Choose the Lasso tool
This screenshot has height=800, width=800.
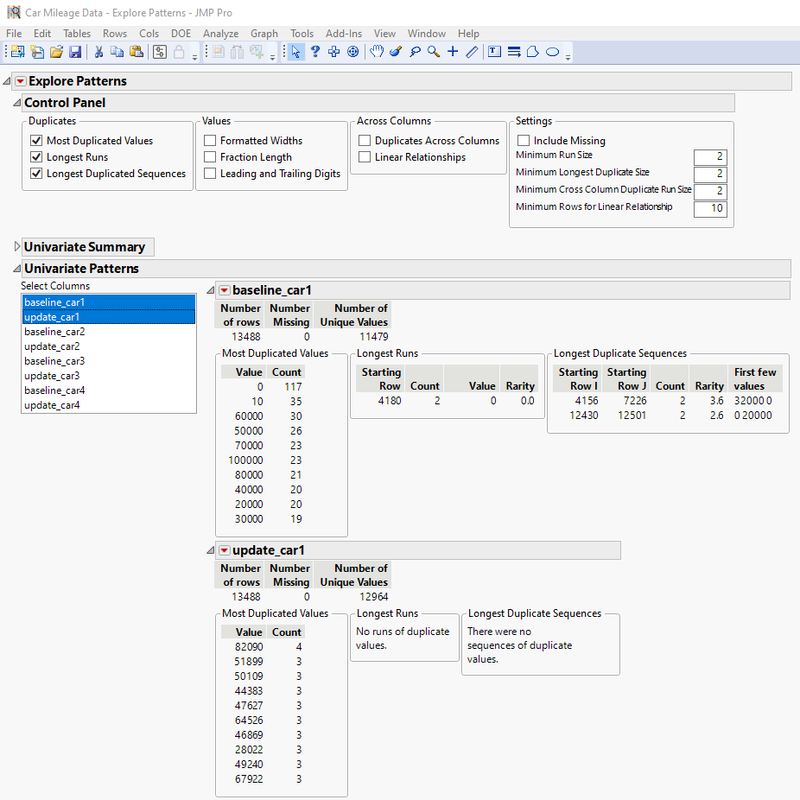coord(414,52)
